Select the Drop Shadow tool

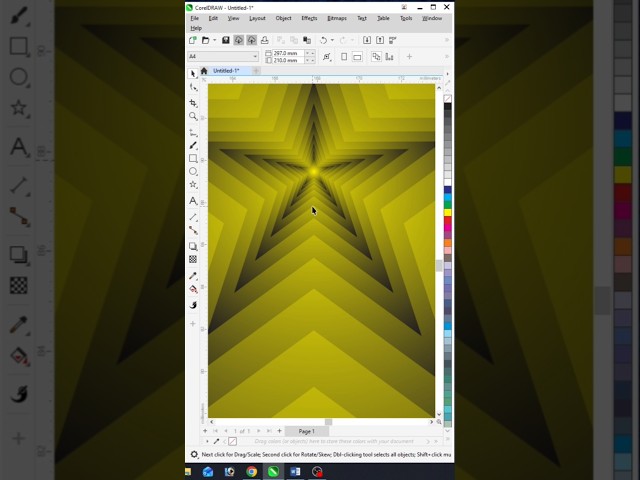click(x=193, y=246)
